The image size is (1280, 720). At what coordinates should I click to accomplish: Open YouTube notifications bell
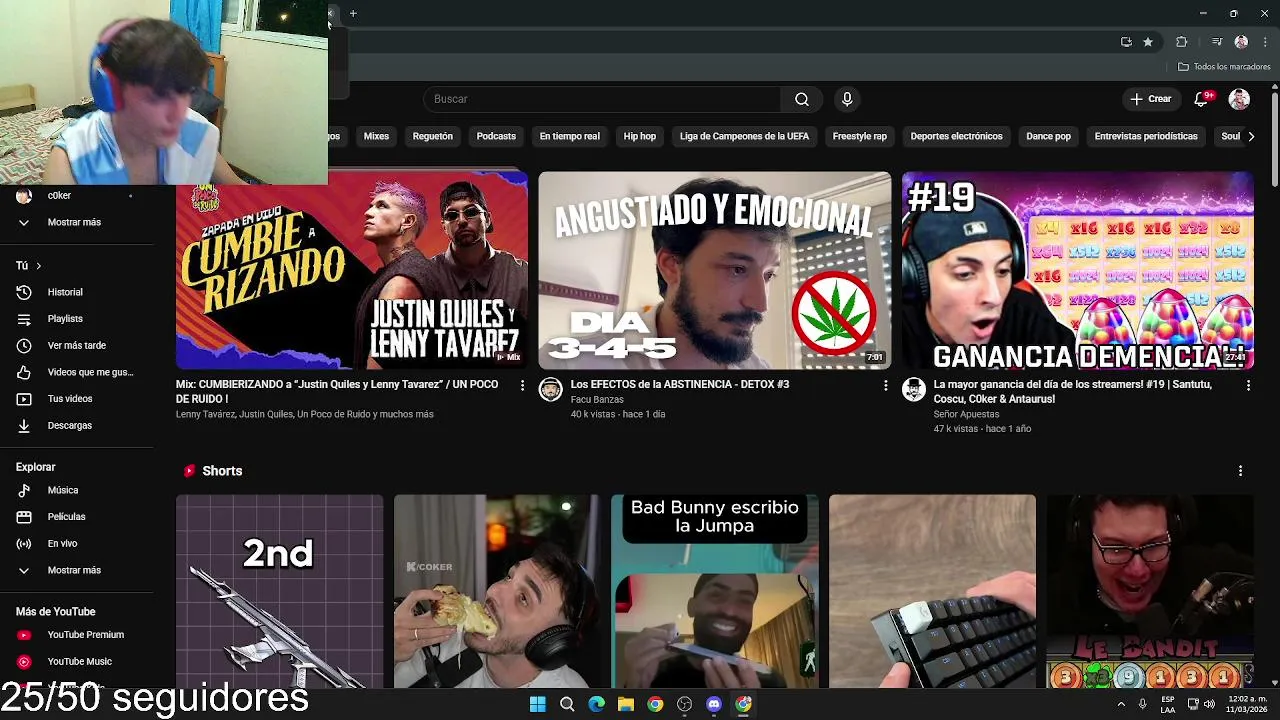point(1202,99)
